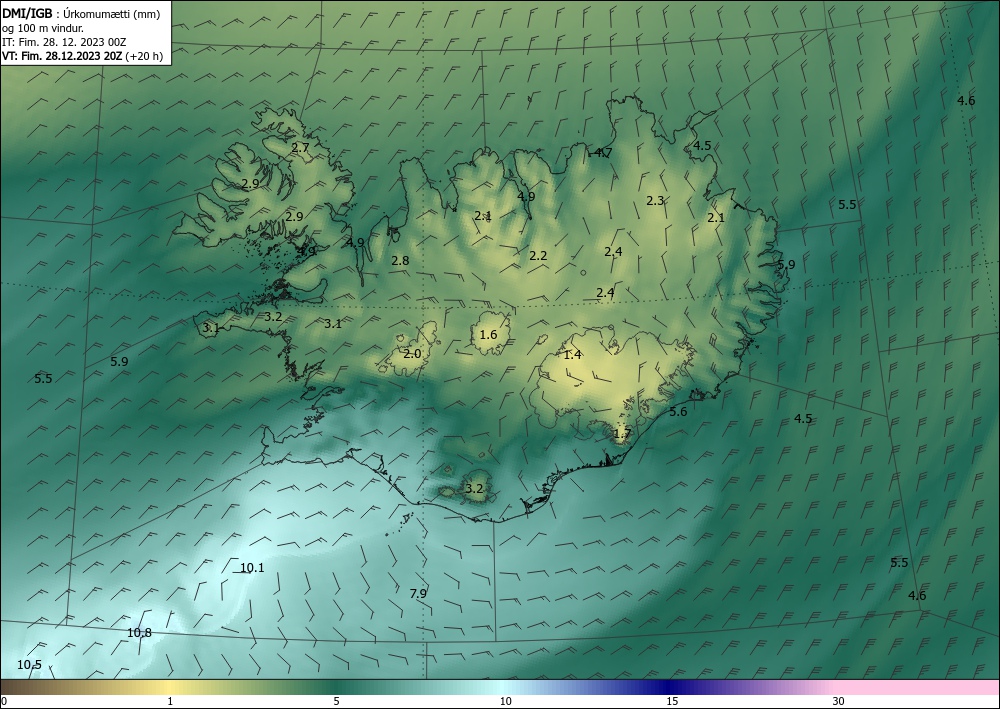
Task: Click the 2.2 value in central north Iceland
Action: coord(538,256)
